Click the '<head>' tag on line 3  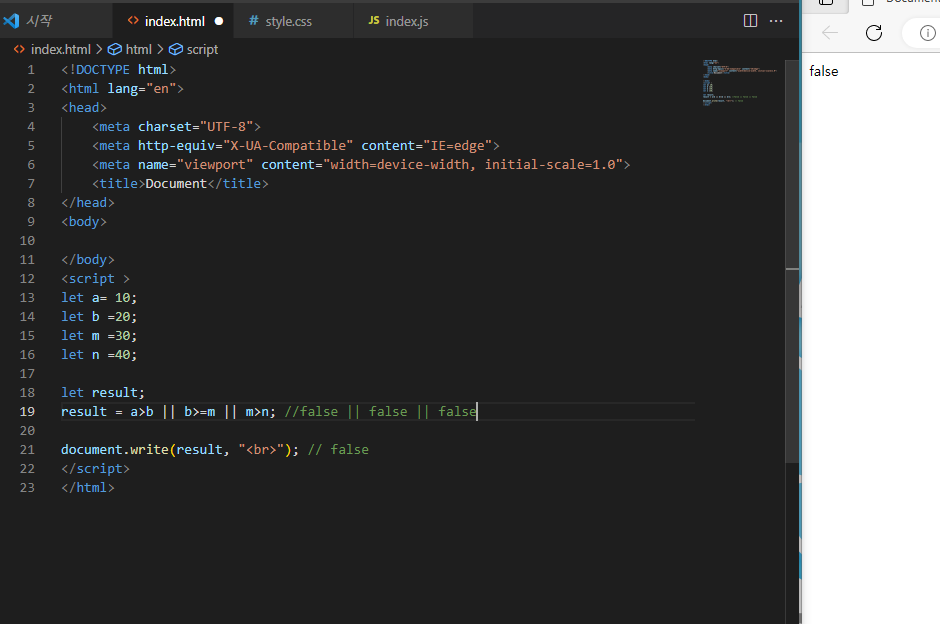(84, 108)
